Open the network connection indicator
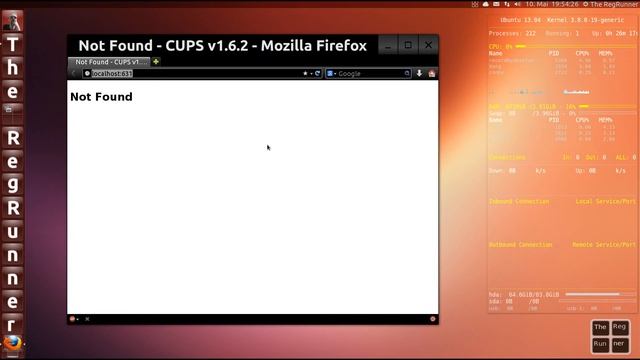 click(x=507, y=4)
